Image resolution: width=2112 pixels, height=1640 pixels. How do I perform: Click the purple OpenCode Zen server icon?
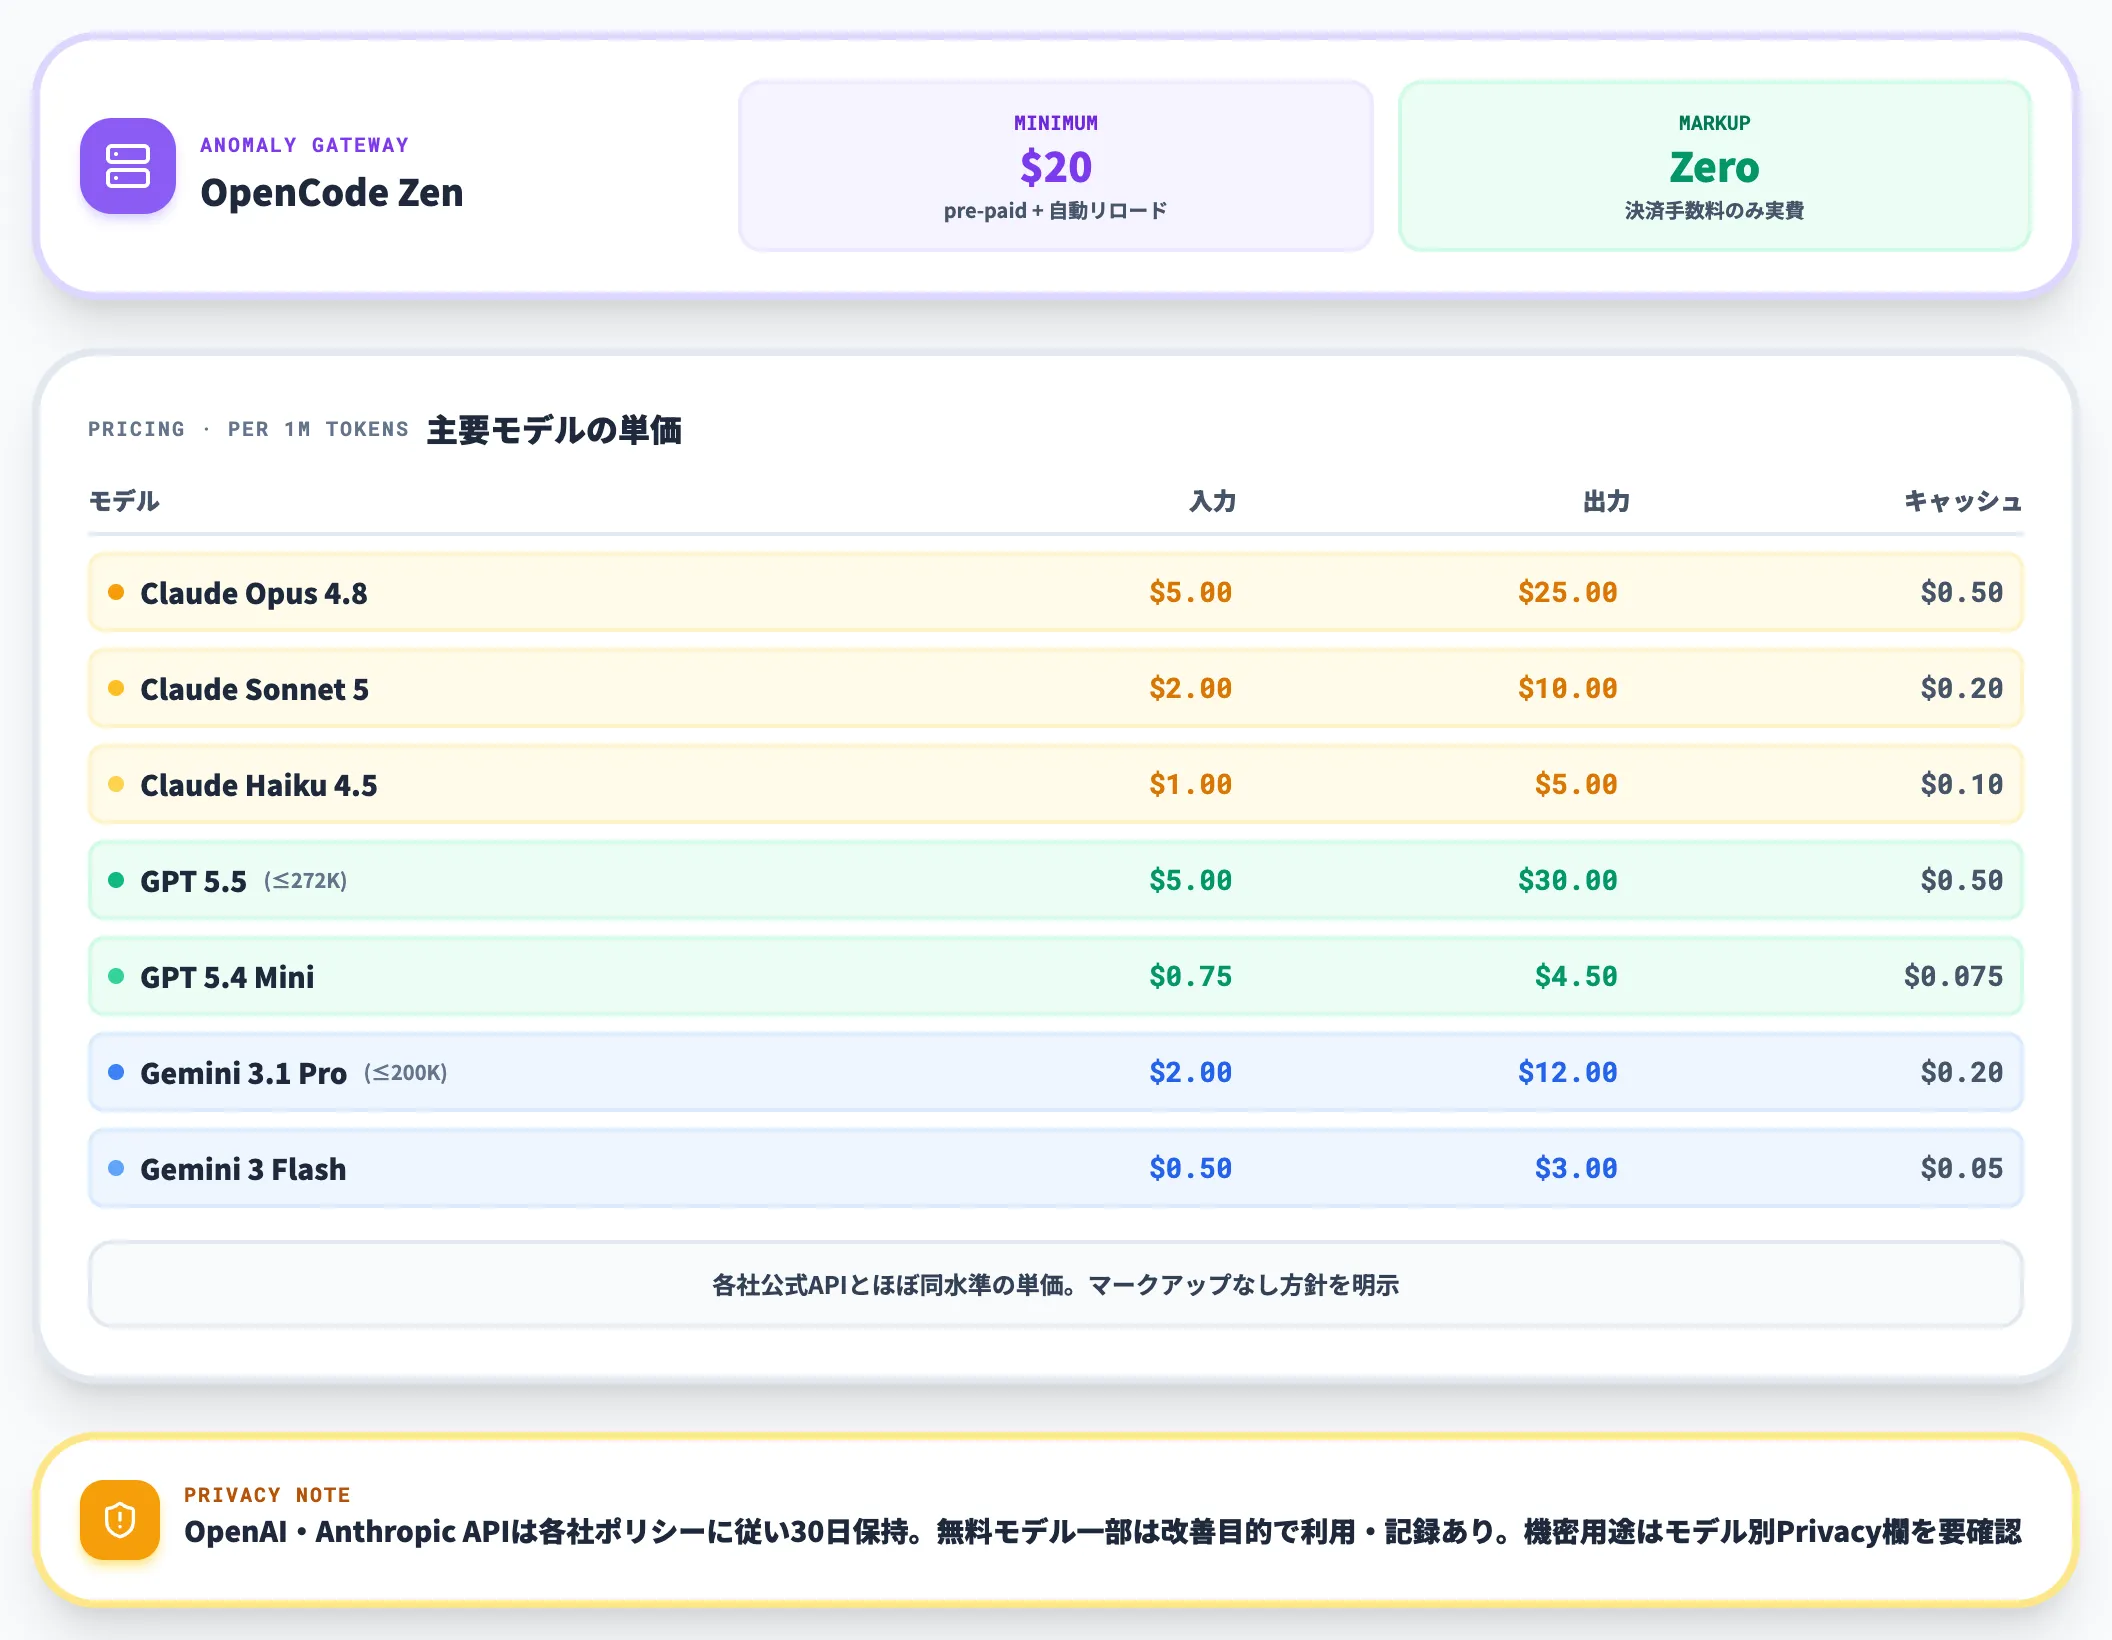128,166
